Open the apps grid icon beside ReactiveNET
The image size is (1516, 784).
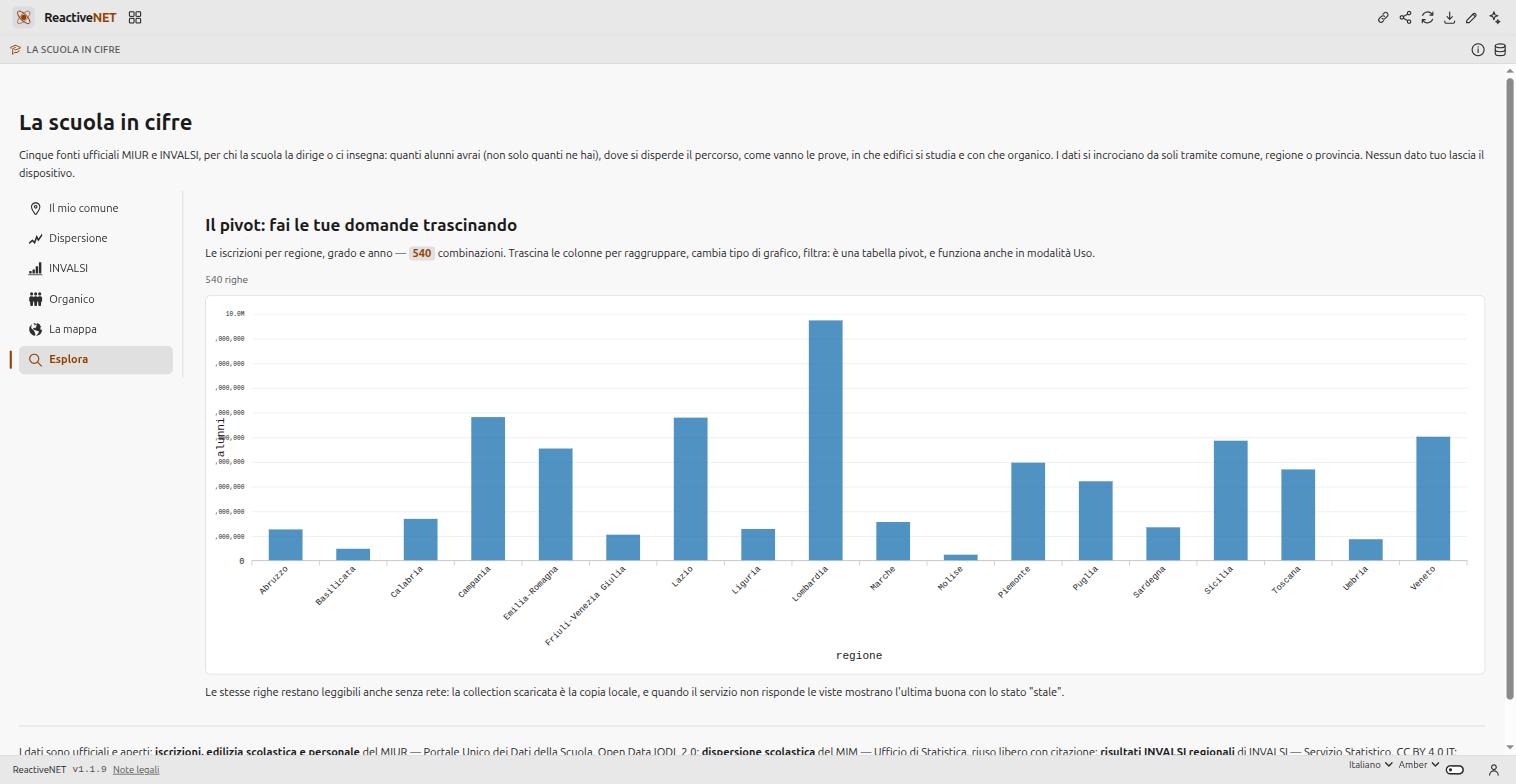click(x=135, y=17)
